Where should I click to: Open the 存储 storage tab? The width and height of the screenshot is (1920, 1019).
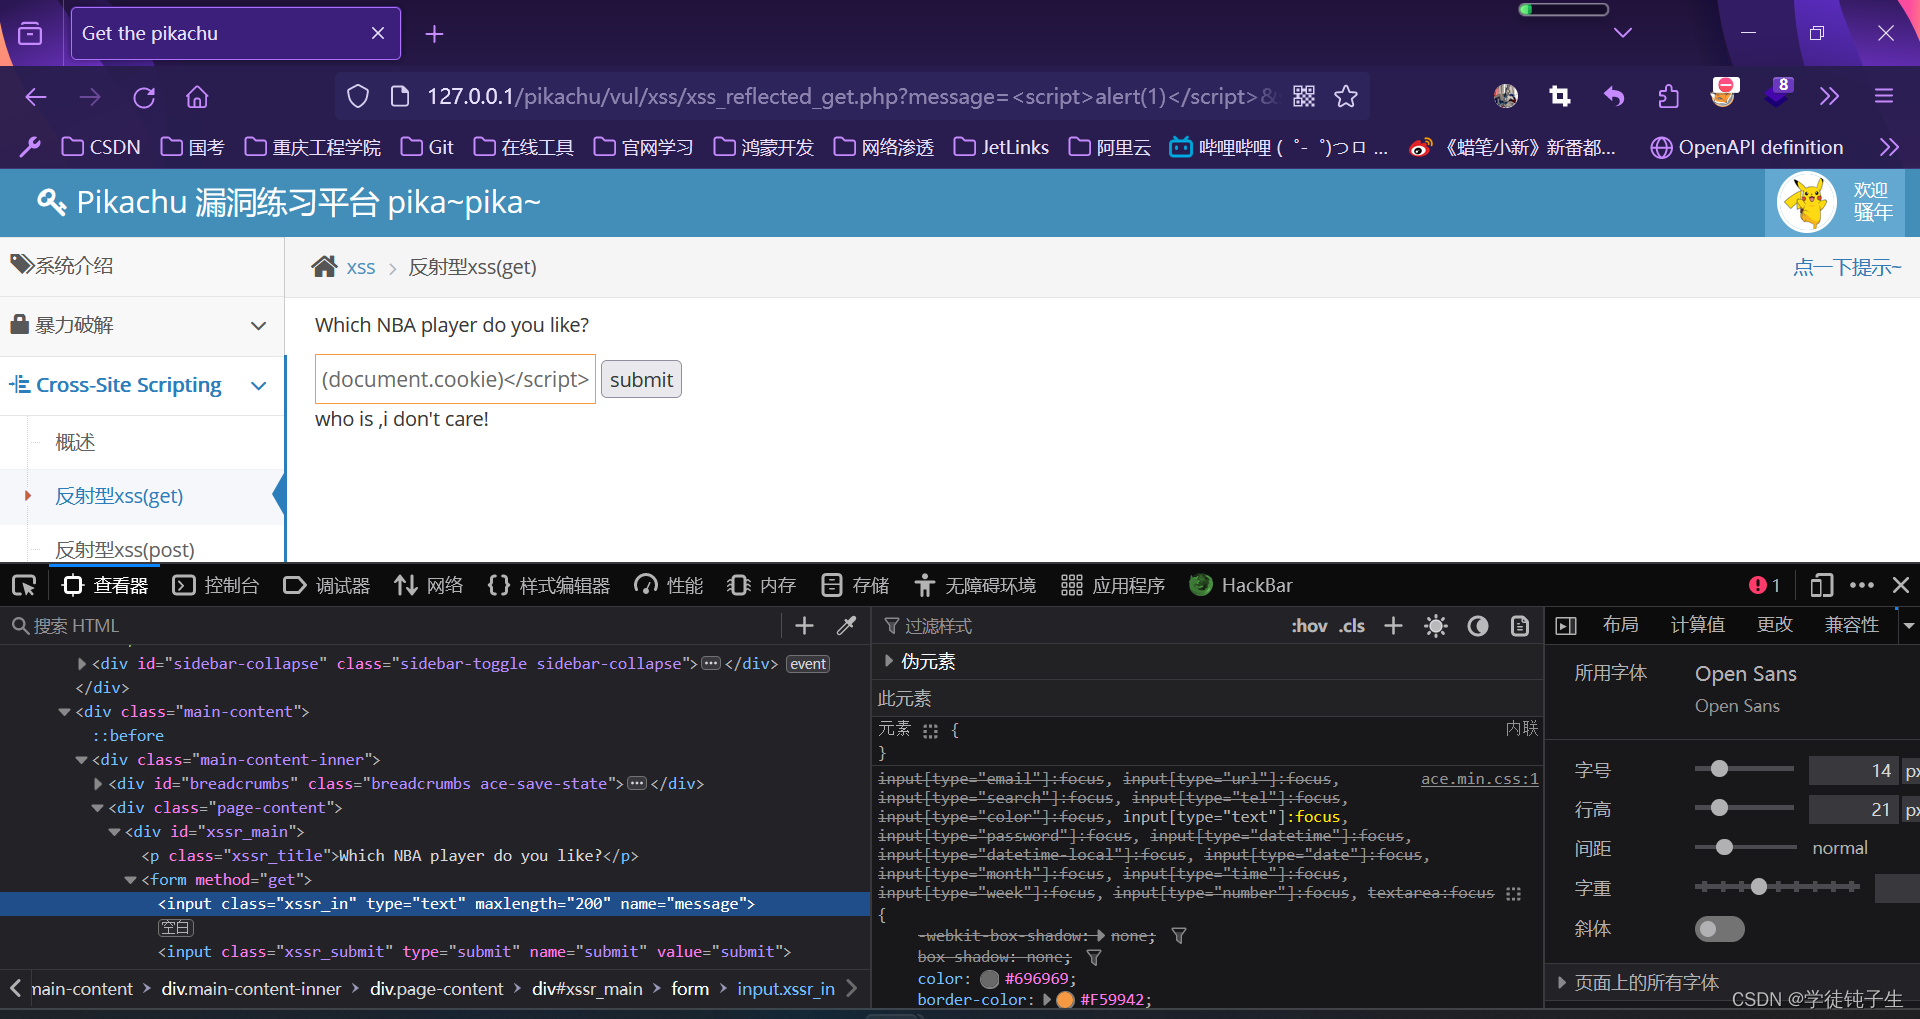coord(855,585)
